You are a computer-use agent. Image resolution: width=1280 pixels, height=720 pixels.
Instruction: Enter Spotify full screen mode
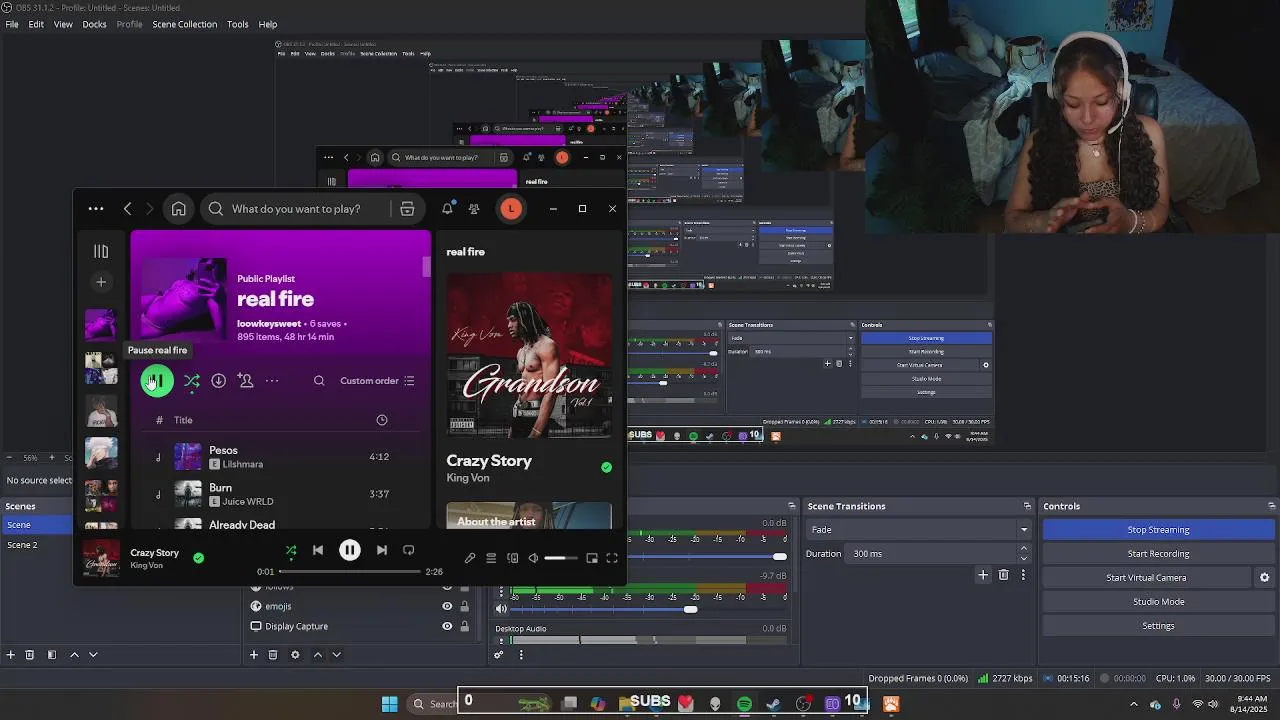(612, 558)
